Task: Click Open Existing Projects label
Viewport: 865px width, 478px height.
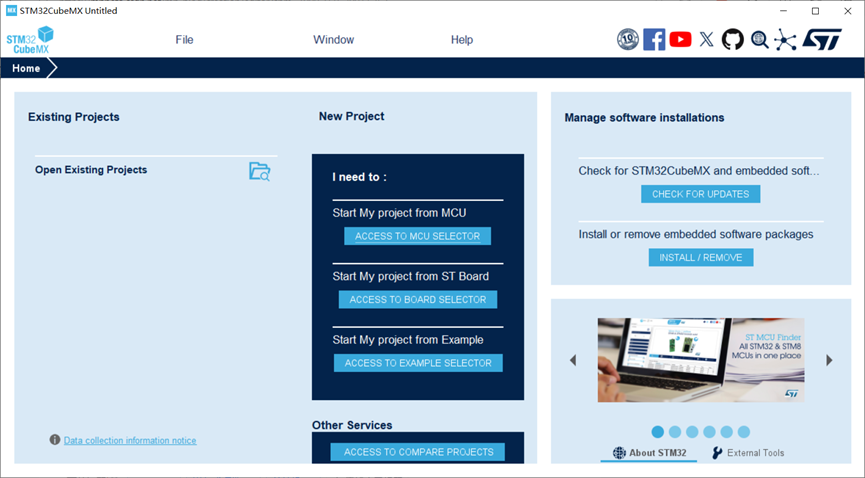Action: [x=91, y=170]
